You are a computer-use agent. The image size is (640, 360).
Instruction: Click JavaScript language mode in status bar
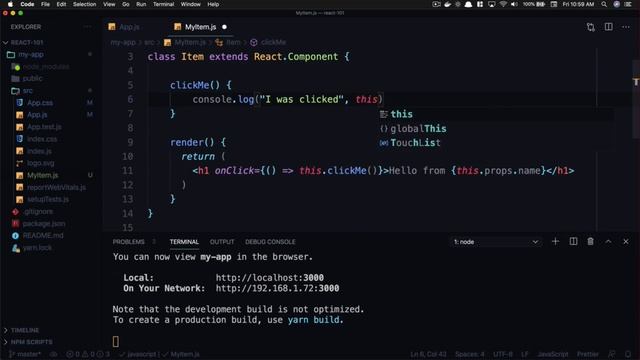pyautogui.click(x=553, y=354)
